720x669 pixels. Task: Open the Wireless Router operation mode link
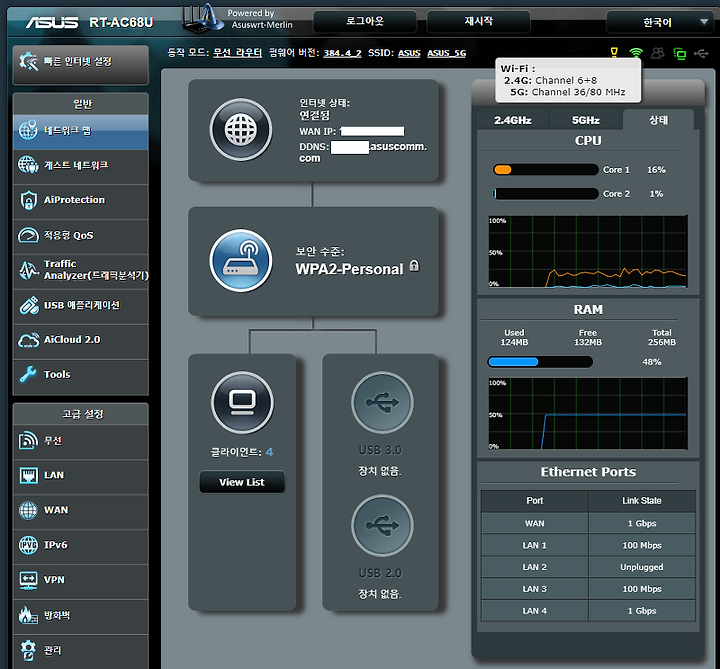[x=237, y=53]
